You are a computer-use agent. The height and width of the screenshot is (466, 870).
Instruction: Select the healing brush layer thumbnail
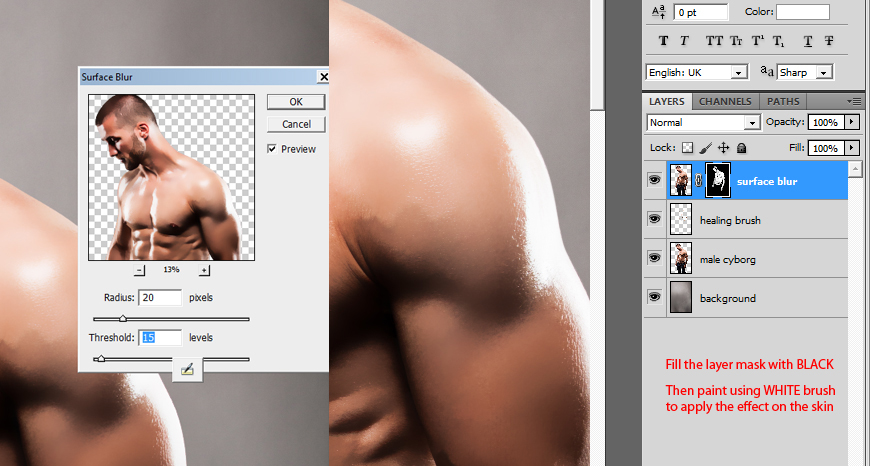tap(681, 219)
